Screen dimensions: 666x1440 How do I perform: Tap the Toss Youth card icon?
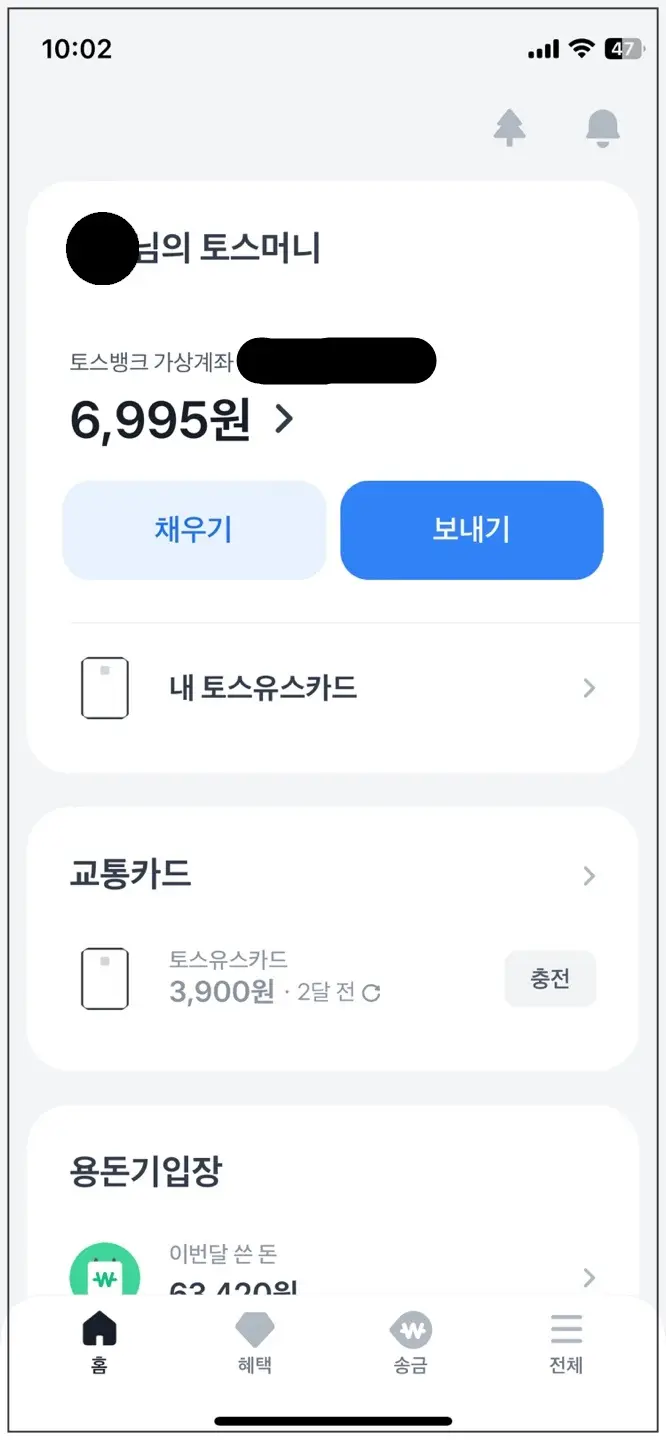pyautogui.click(x=104, y=687)
